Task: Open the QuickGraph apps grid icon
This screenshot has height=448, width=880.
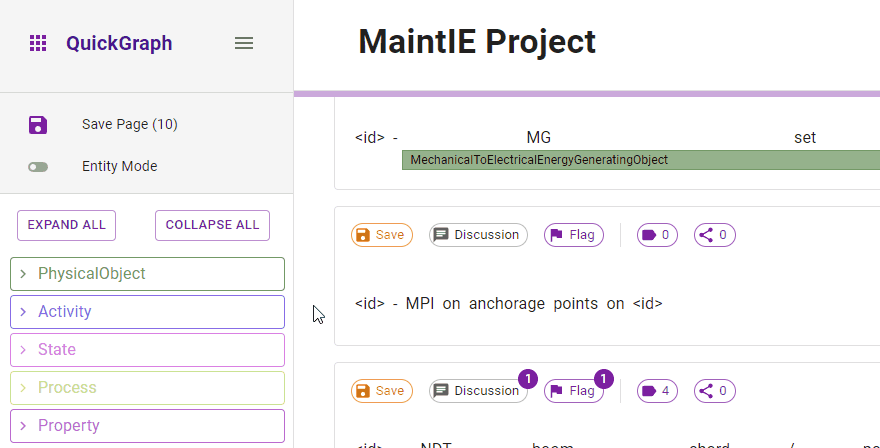Action: click(38, 43)
